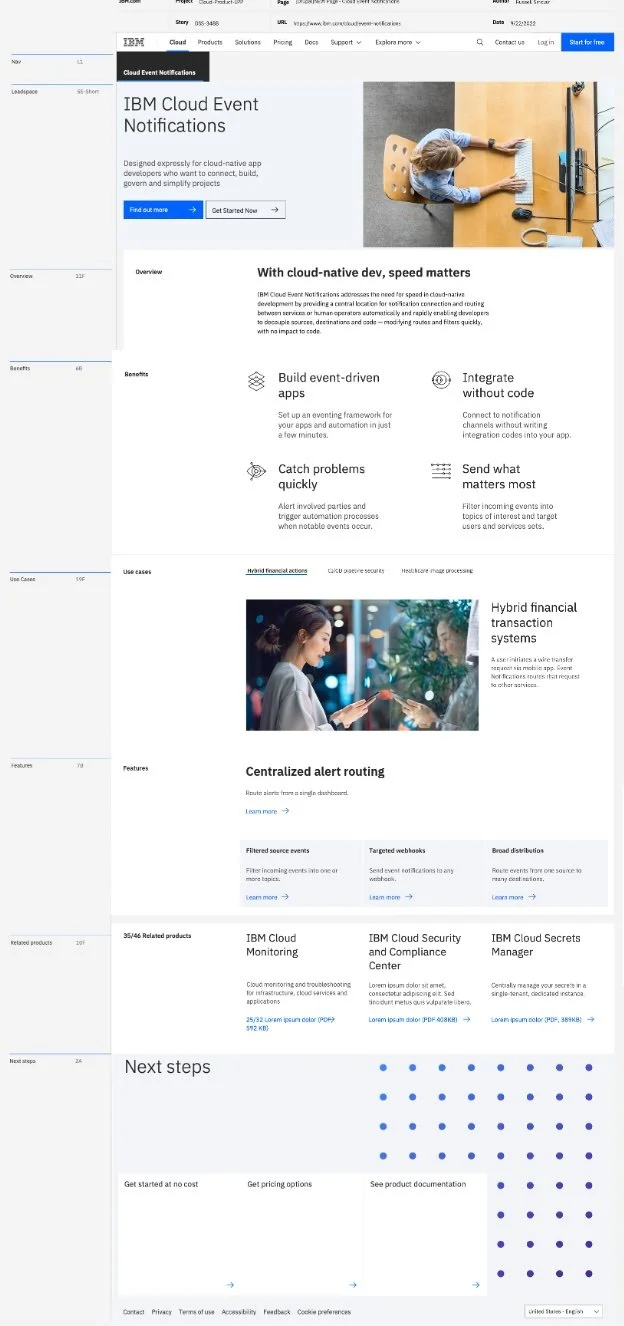
Task: Click the Centralized alert routing heading
Action: (x=315, y=771)
